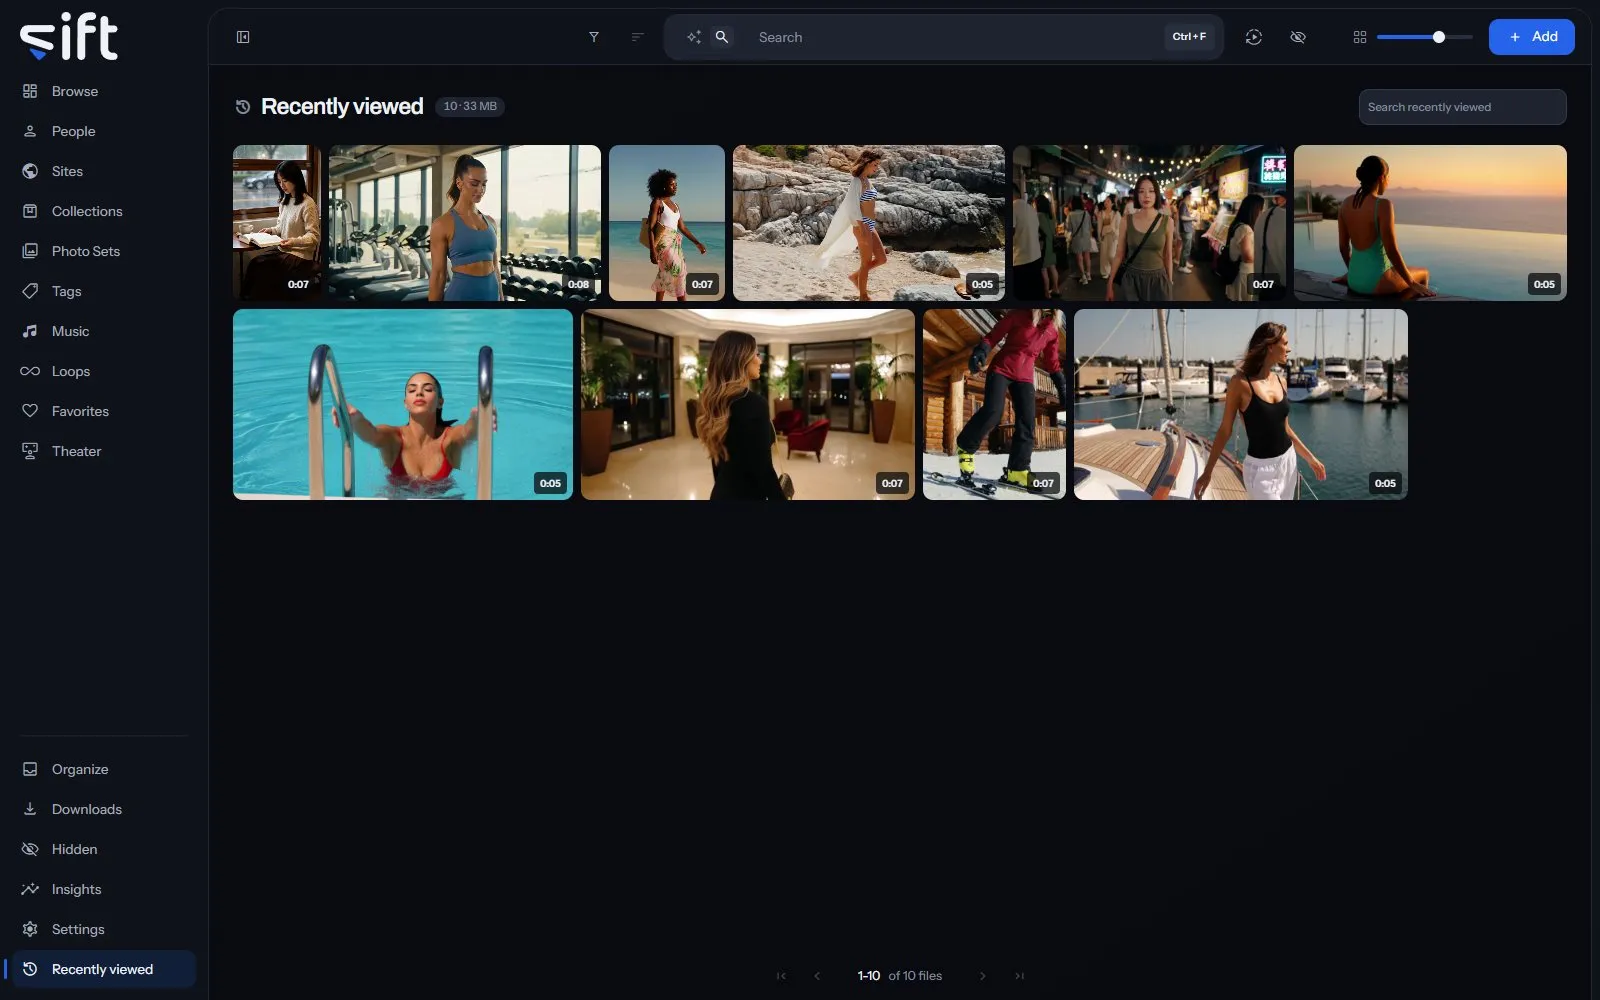Jump to the last page arrow
Screen dimensions: 1600x1000
(1019, 976)
